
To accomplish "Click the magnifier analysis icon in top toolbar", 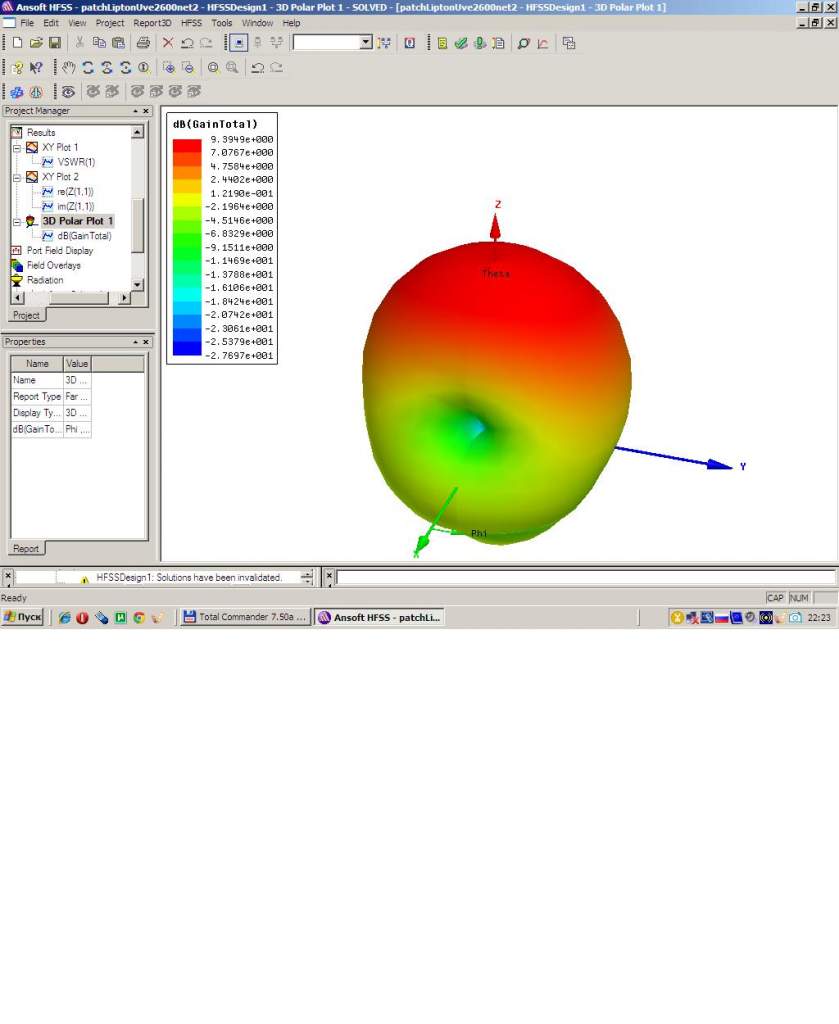I will pyautogui.click(x=523, y=43).
